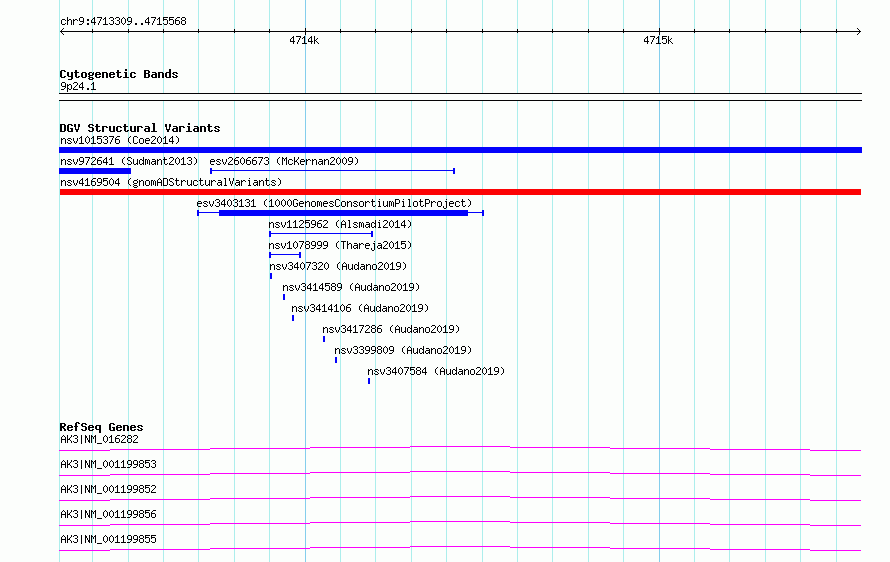Open variant nsv3414589 (Audano2019) label

(351, 287)
